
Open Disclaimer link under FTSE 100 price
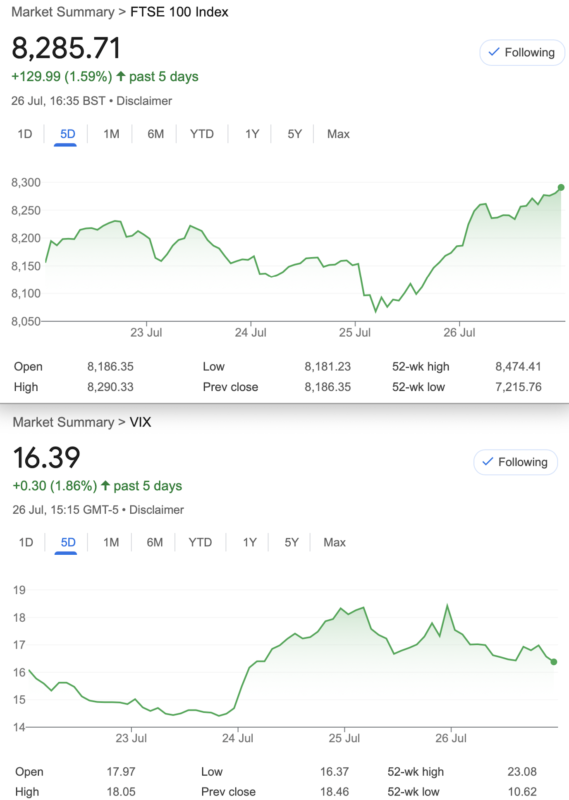point(144,101)
